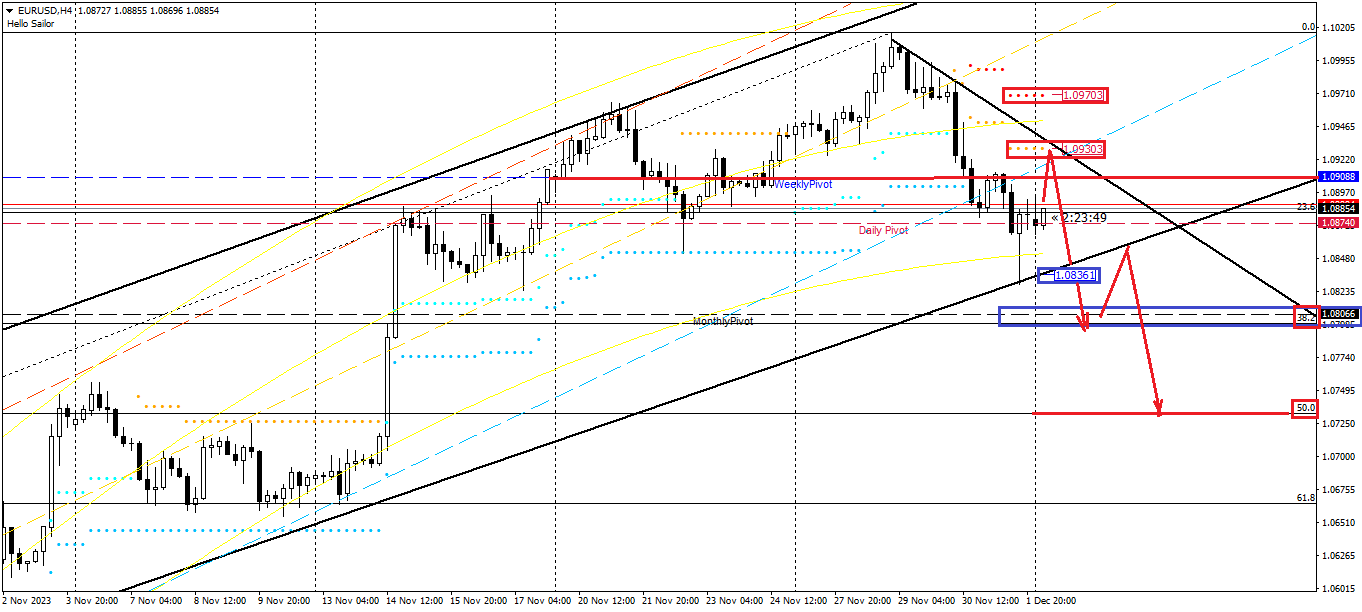Click the "21 Nov 20:00" time axis label

(670, 602)
